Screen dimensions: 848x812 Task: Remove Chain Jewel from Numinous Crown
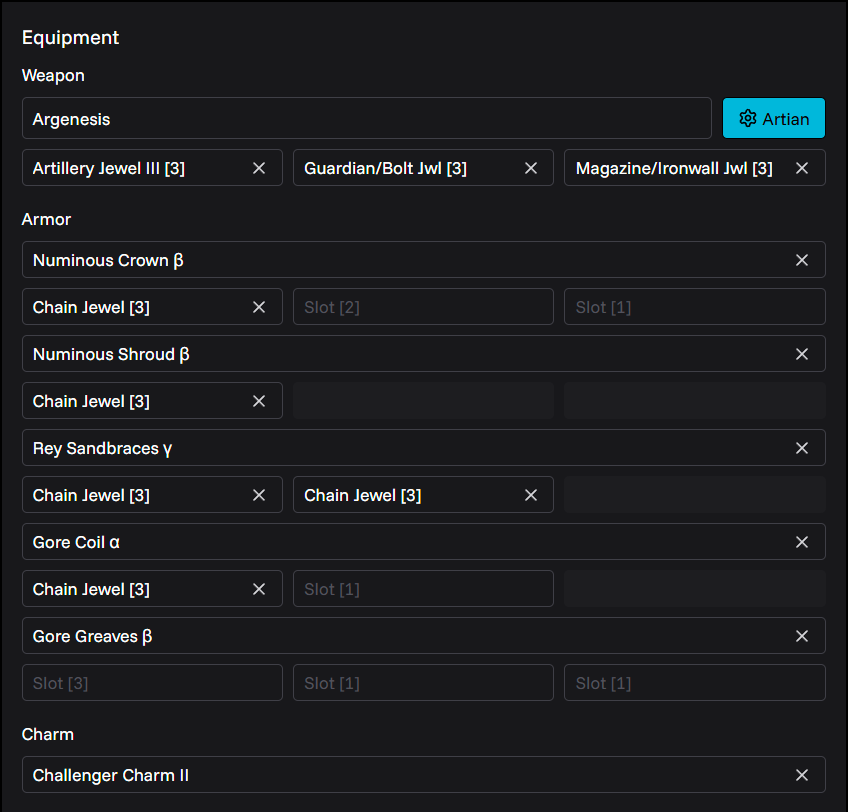click(x=259, y=307)
